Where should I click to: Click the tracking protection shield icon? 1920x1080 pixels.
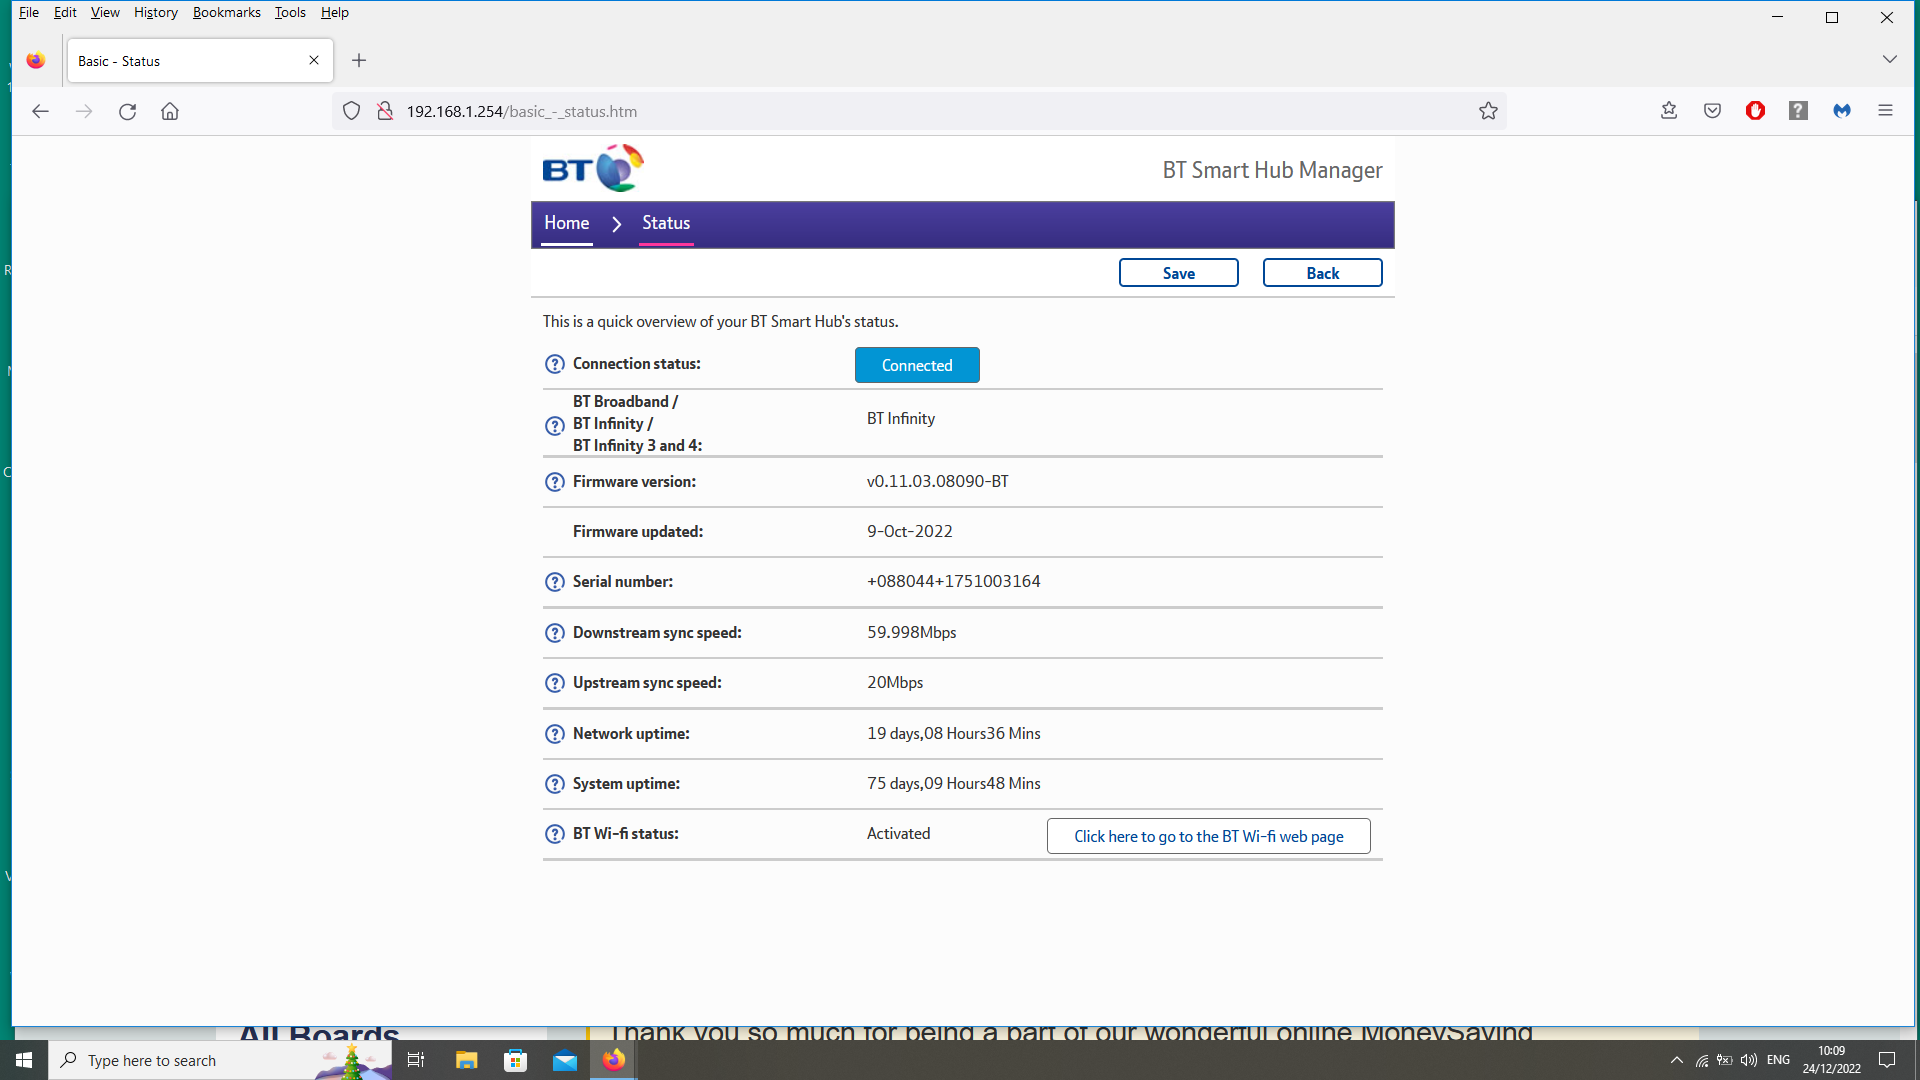click(x=351, y=111)
